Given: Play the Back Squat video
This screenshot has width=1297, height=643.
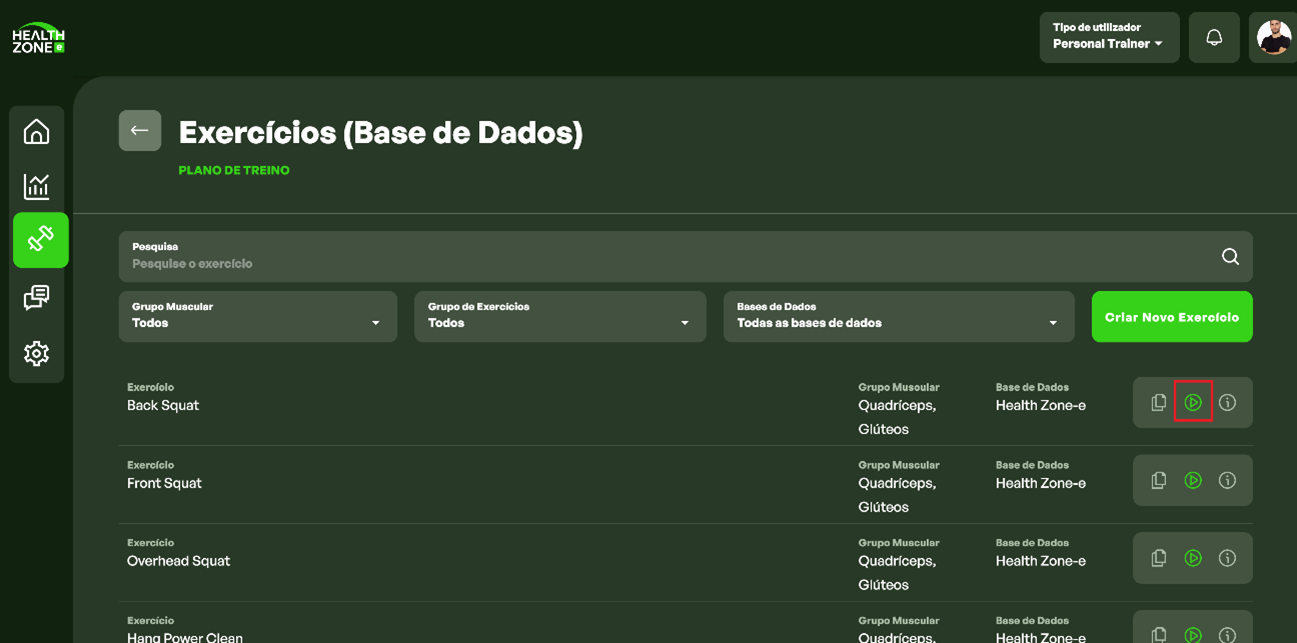Looking at the screenshot, I should (x=1193, y=402).
